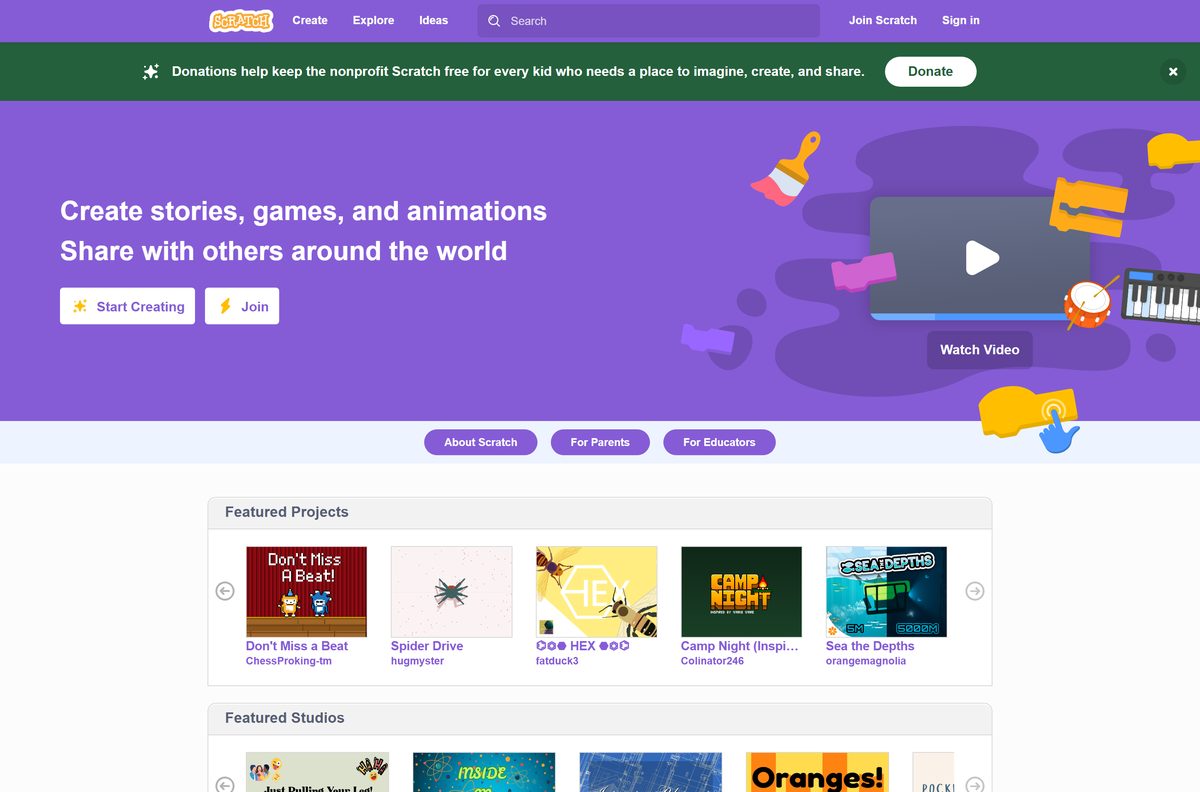The image size is (1200, 792).
Task: Visit author ChessProking-tm
Action: pos(289,661)
